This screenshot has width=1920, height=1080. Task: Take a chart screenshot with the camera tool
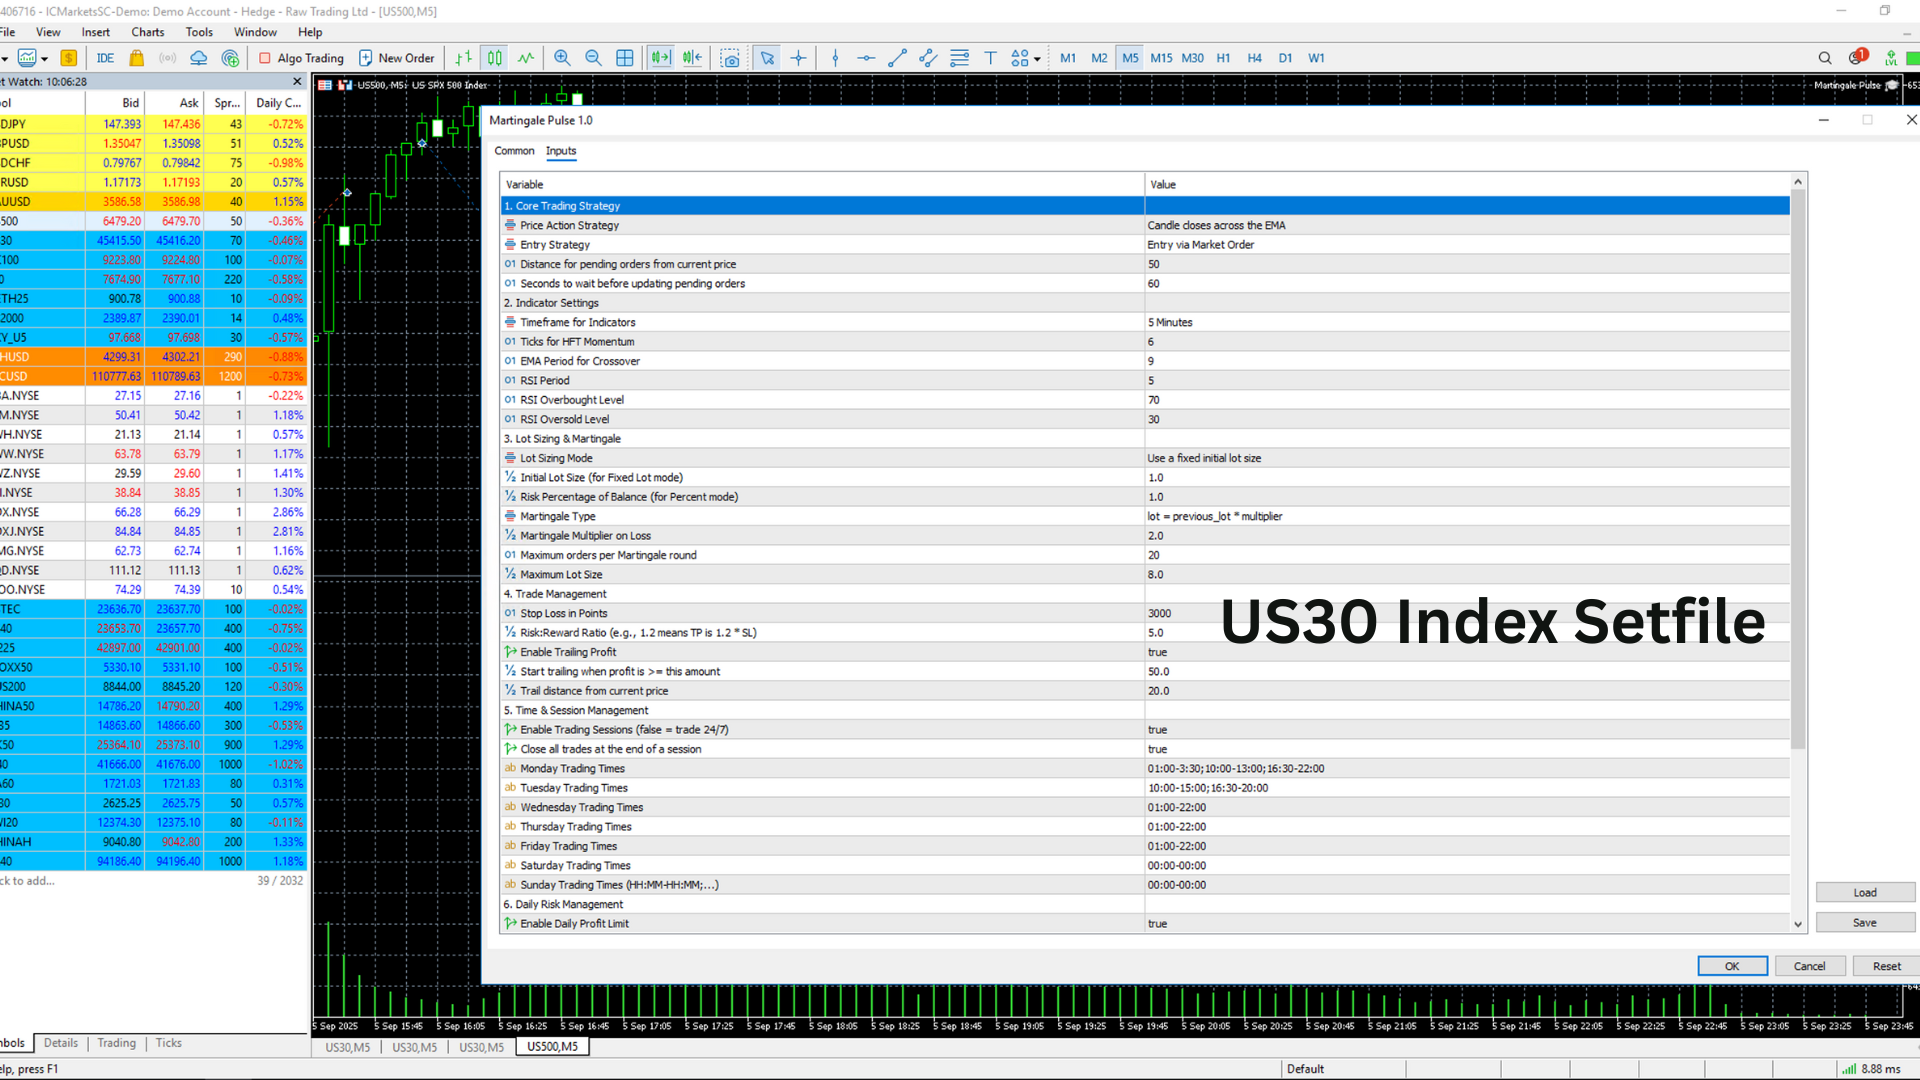(731, 57)
